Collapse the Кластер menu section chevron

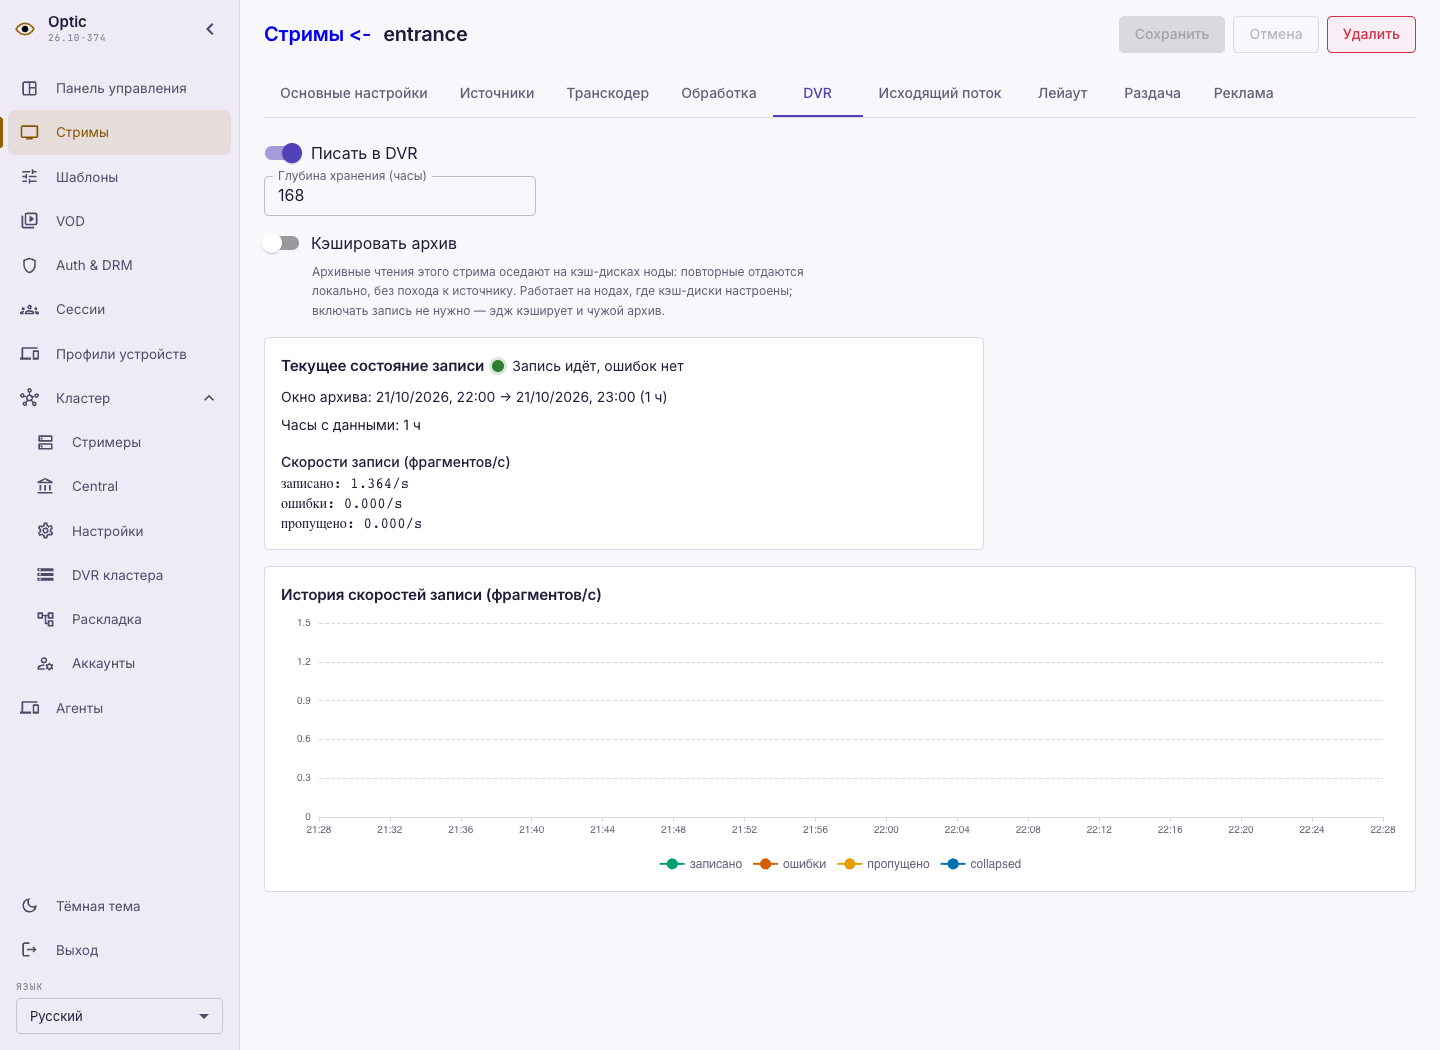click(209, 398)
